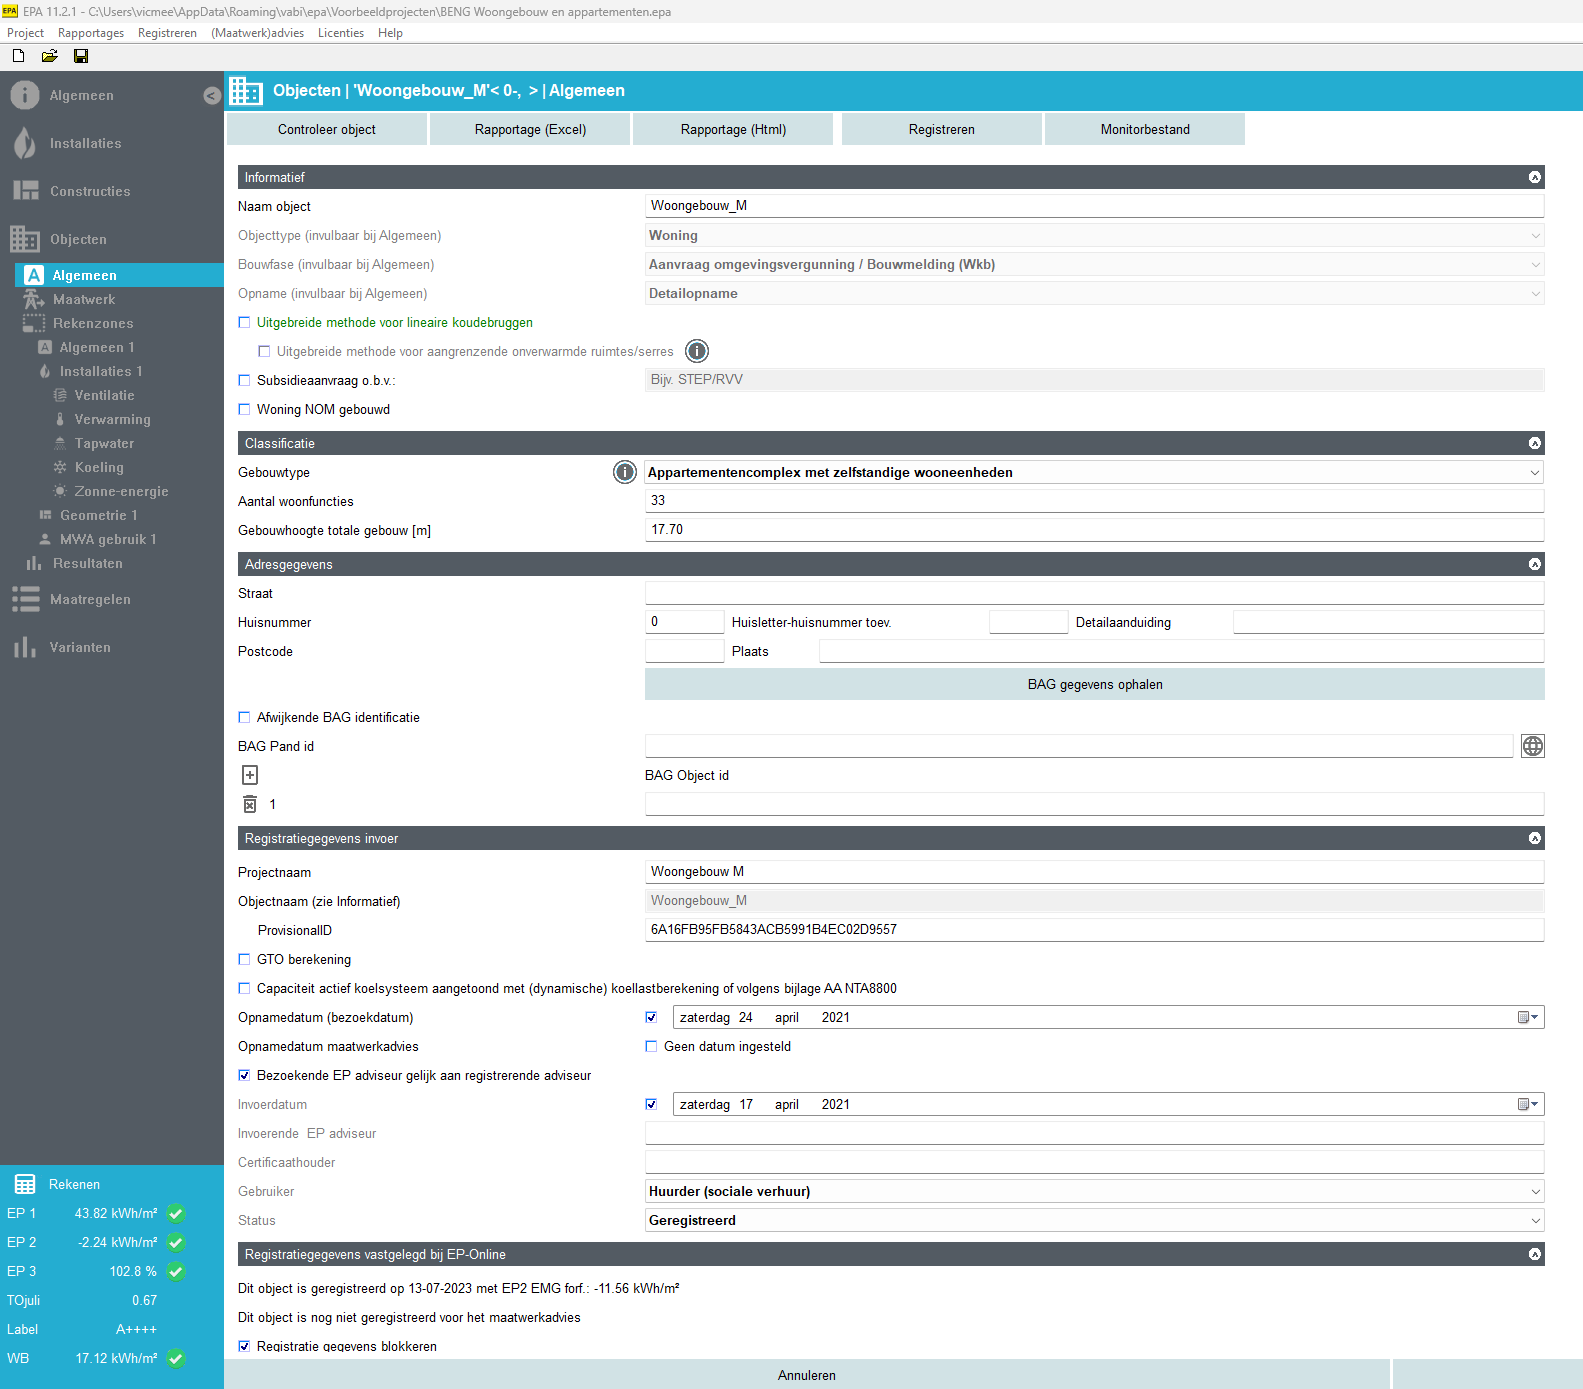
Task: Click the info icon next to Gebouwtype
Action: click(624, 472)
